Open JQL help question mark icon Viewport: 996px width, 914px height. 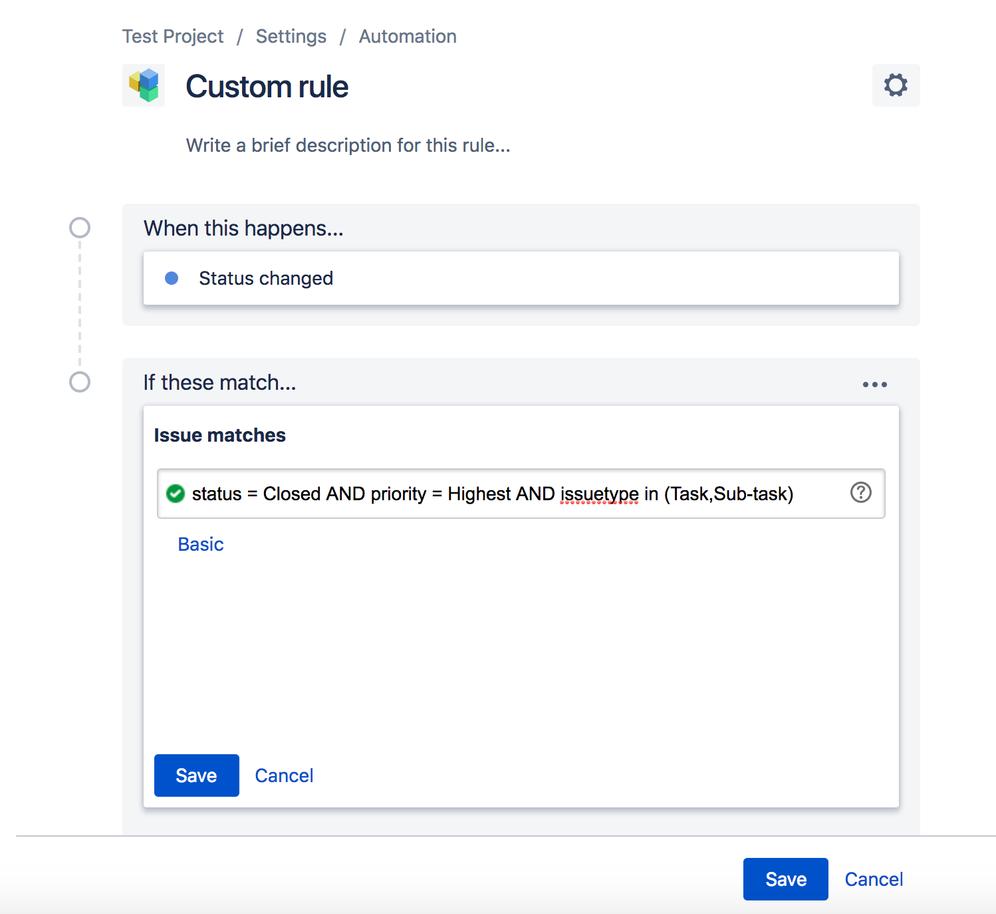[x=861, y=492]
